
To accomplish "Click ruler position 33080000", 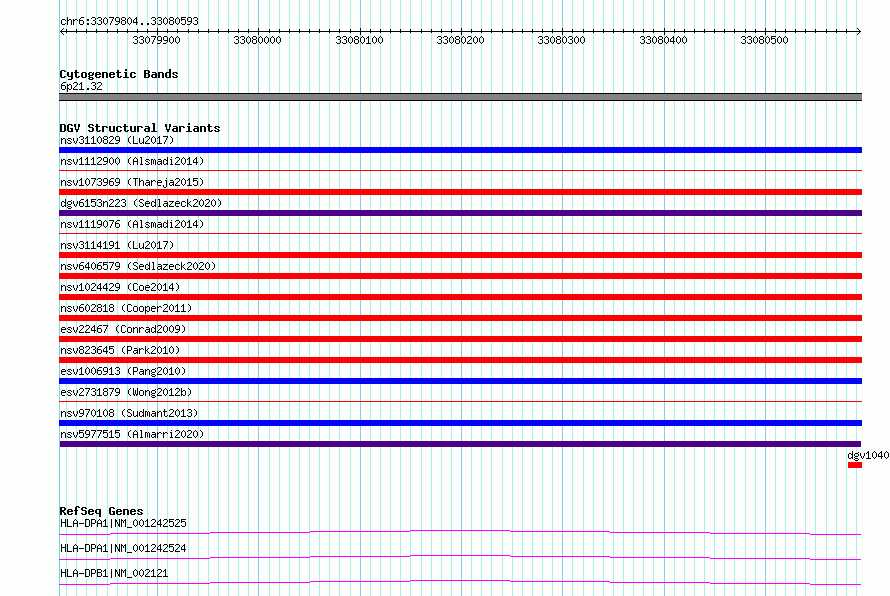I will 257,40.
